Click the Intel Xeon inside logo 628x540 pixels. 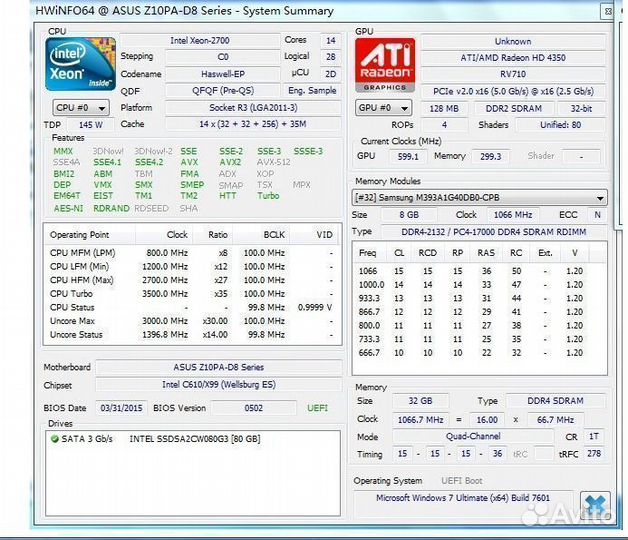point(81,64)
